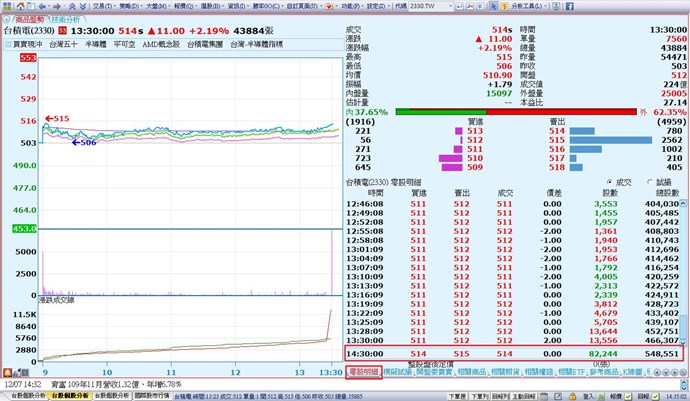Screen dimensions: 690x401
Task: Expand the back arrow history dropdown
Action: (49, 6)
